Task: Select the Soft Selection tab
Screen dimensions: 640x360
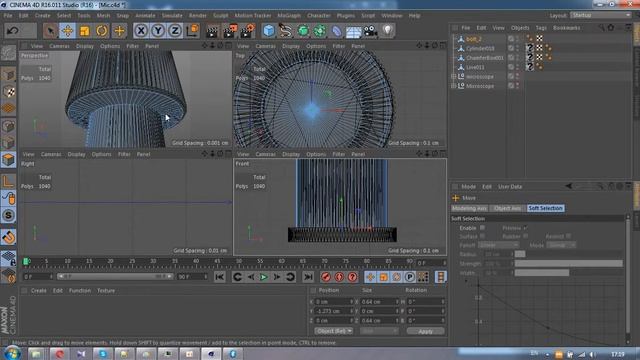Action: (x=545, y=208)
